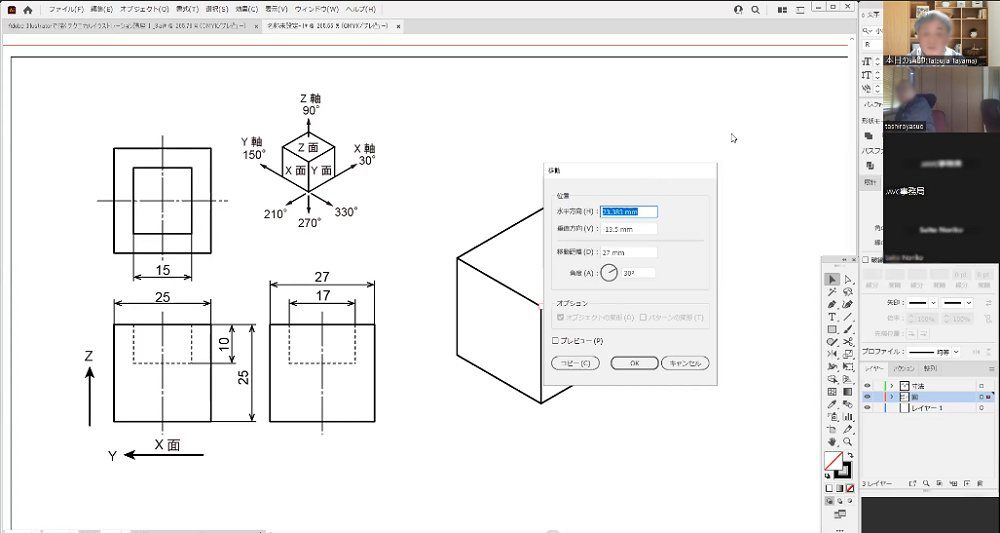
Task: Enable the プレビュー (P) checkbox
Action: click(555, 340)
